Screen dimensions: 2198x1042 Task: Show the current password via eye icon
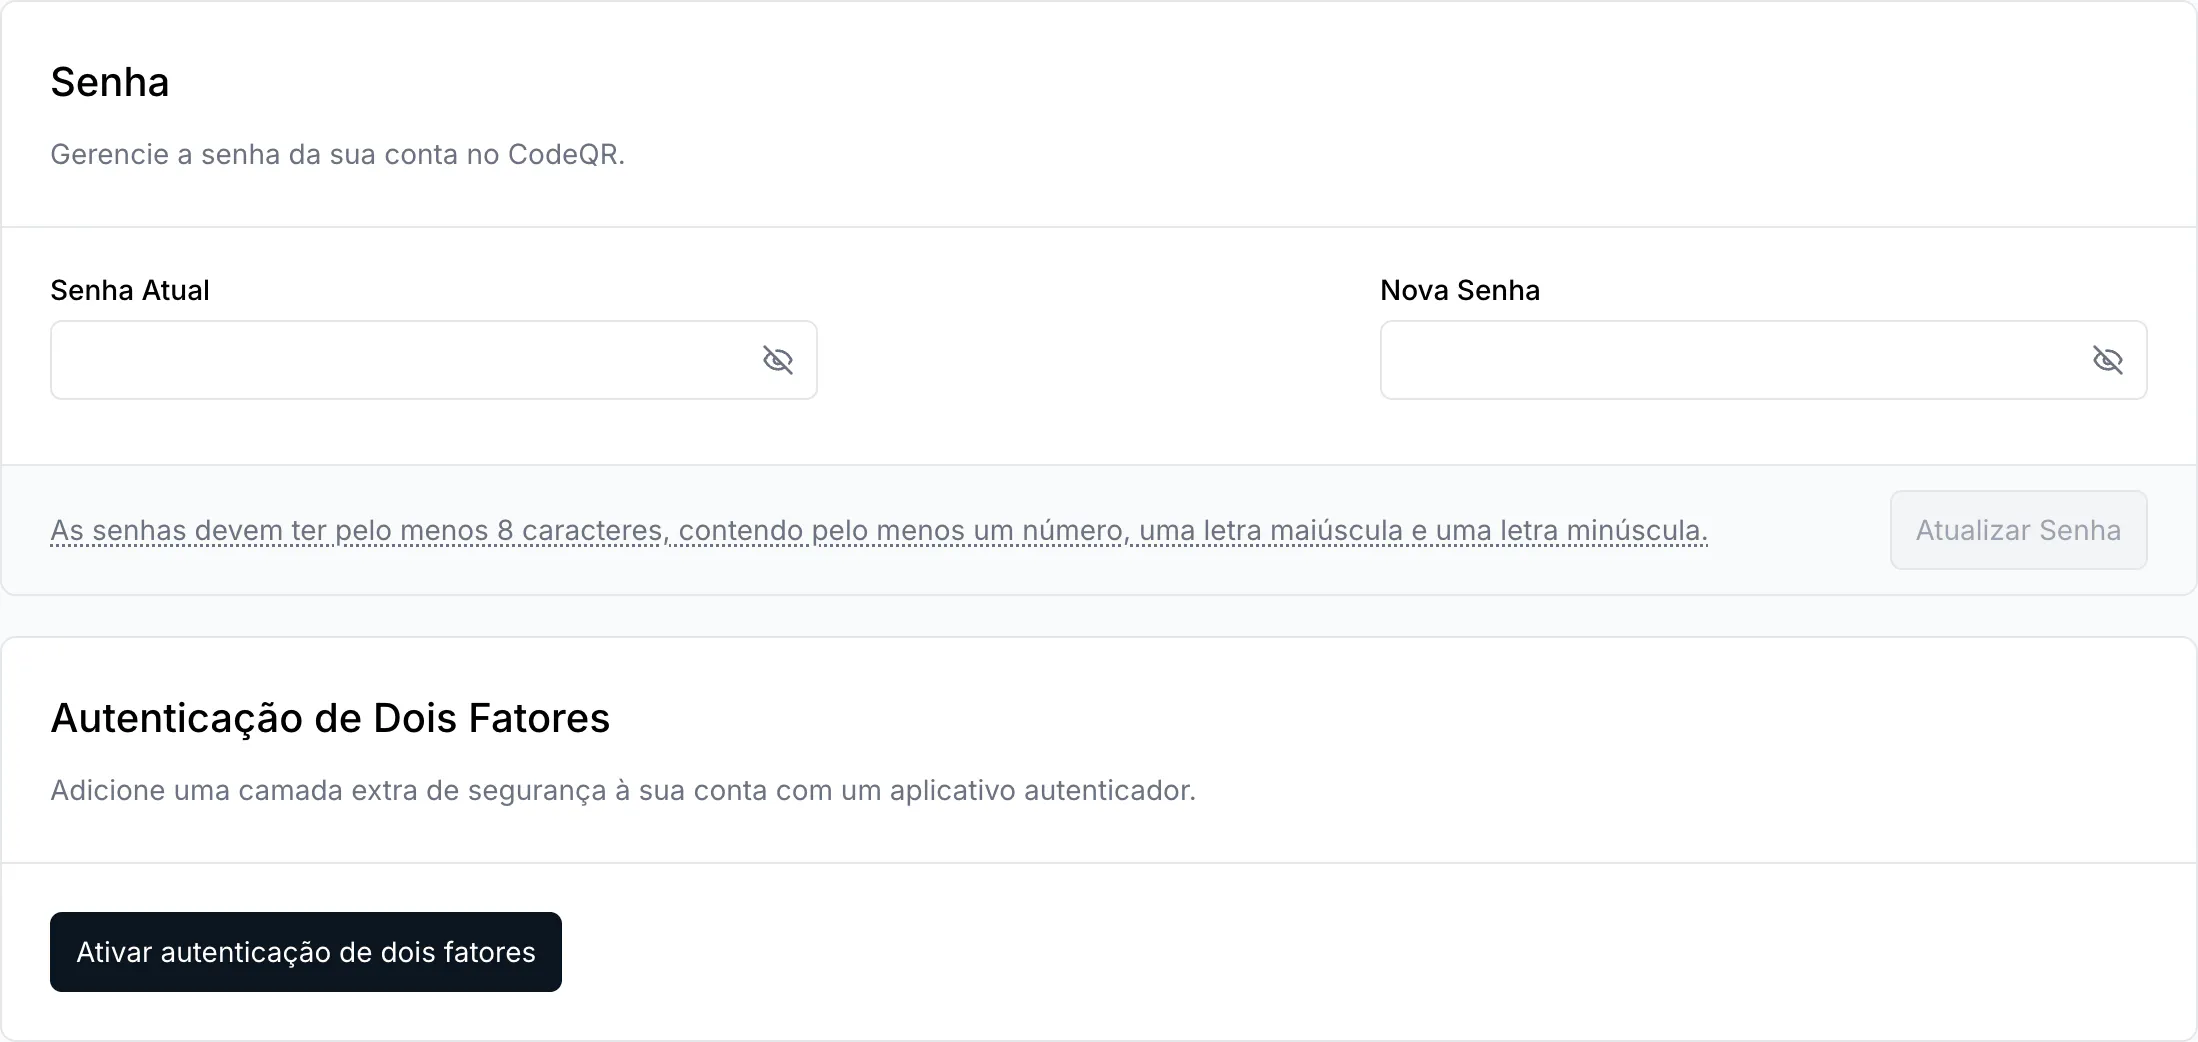click(x=777, y=360)
